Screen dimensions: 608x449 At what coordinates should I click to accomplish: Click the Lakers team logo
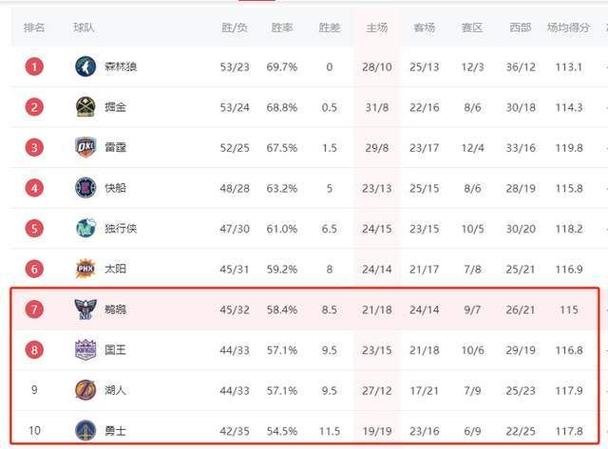pyautogui.click(x=85, y=390)
